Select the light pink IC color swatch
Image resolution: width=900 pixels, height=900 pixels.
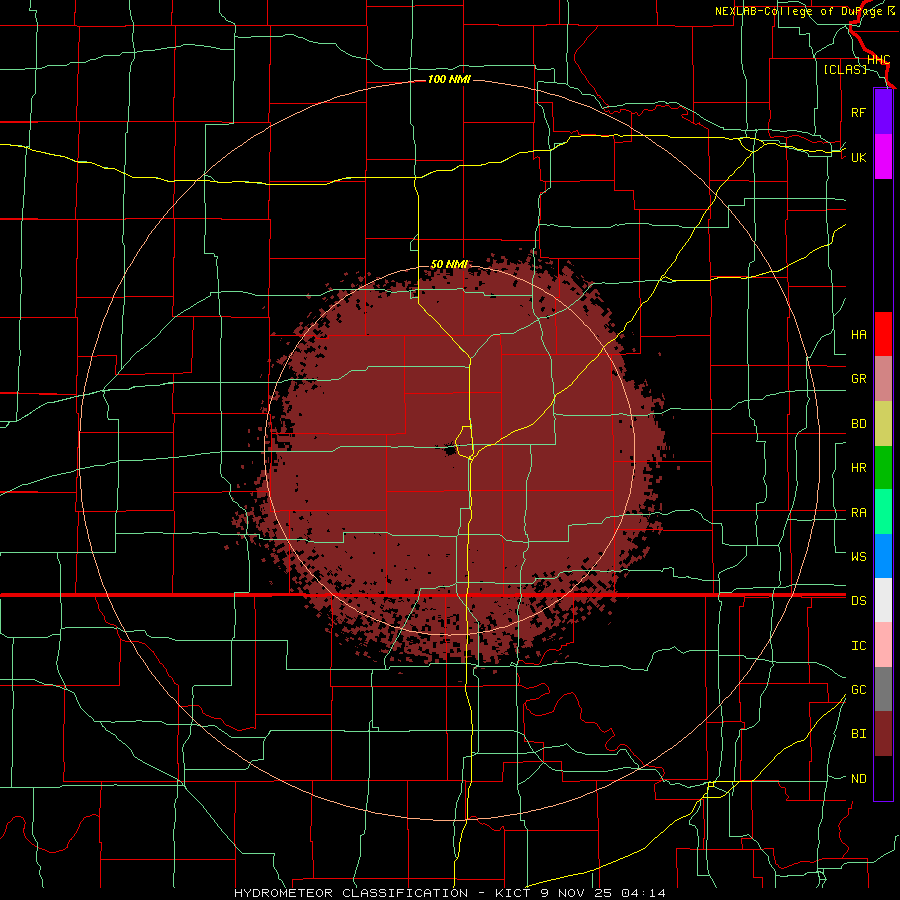coord(883,645)
